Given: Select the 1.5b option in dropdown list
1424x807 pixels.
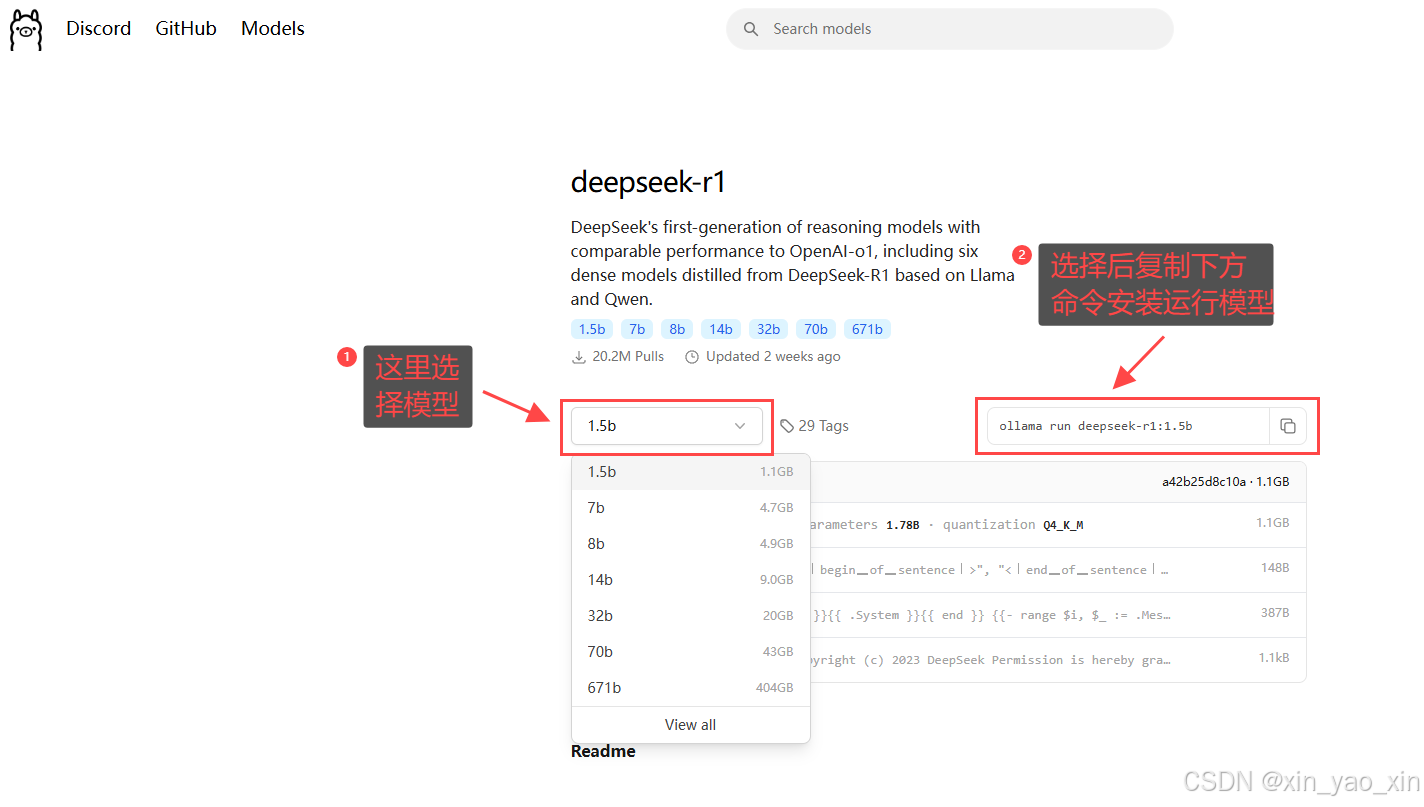Looking at the screenshot, I should pyautogui.click(x=690, y=472).
